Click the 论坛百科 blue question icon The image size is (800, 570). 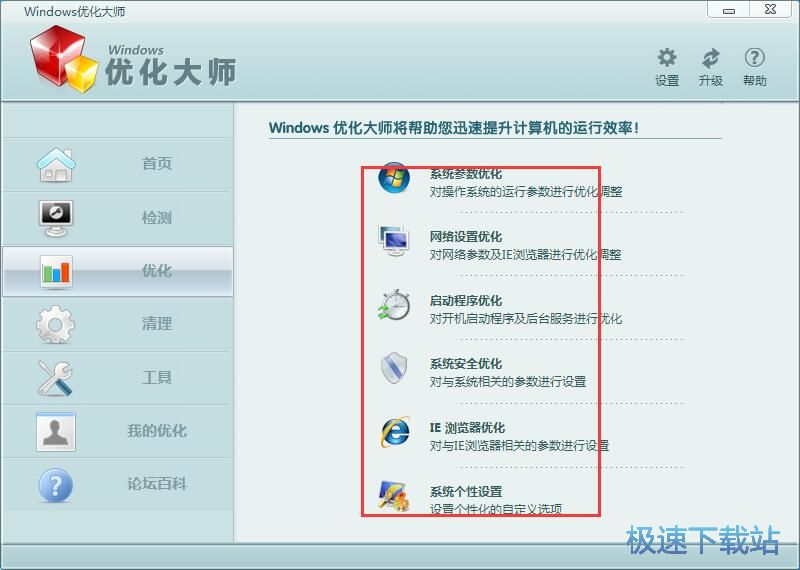click(56, 485)
